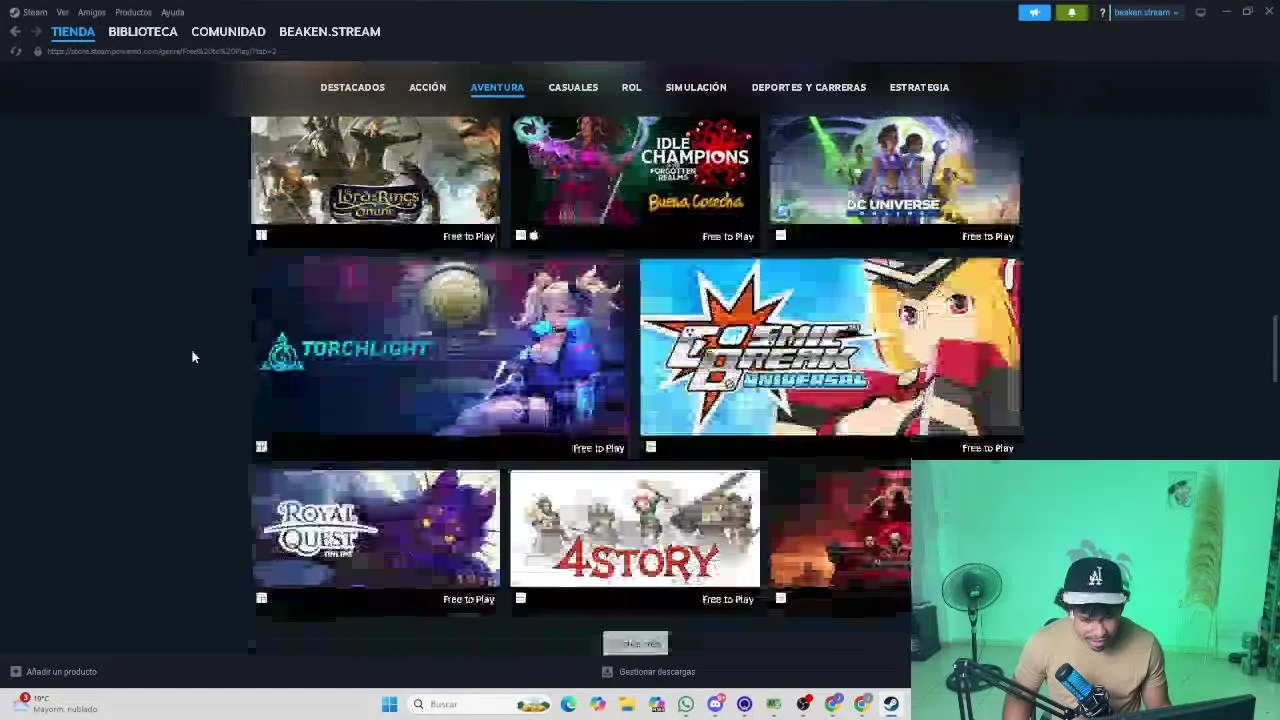Open the question mark help icon
The width and height of the screenshot is (1280, 720).
pyautogui.click(x=1102, y=13)
